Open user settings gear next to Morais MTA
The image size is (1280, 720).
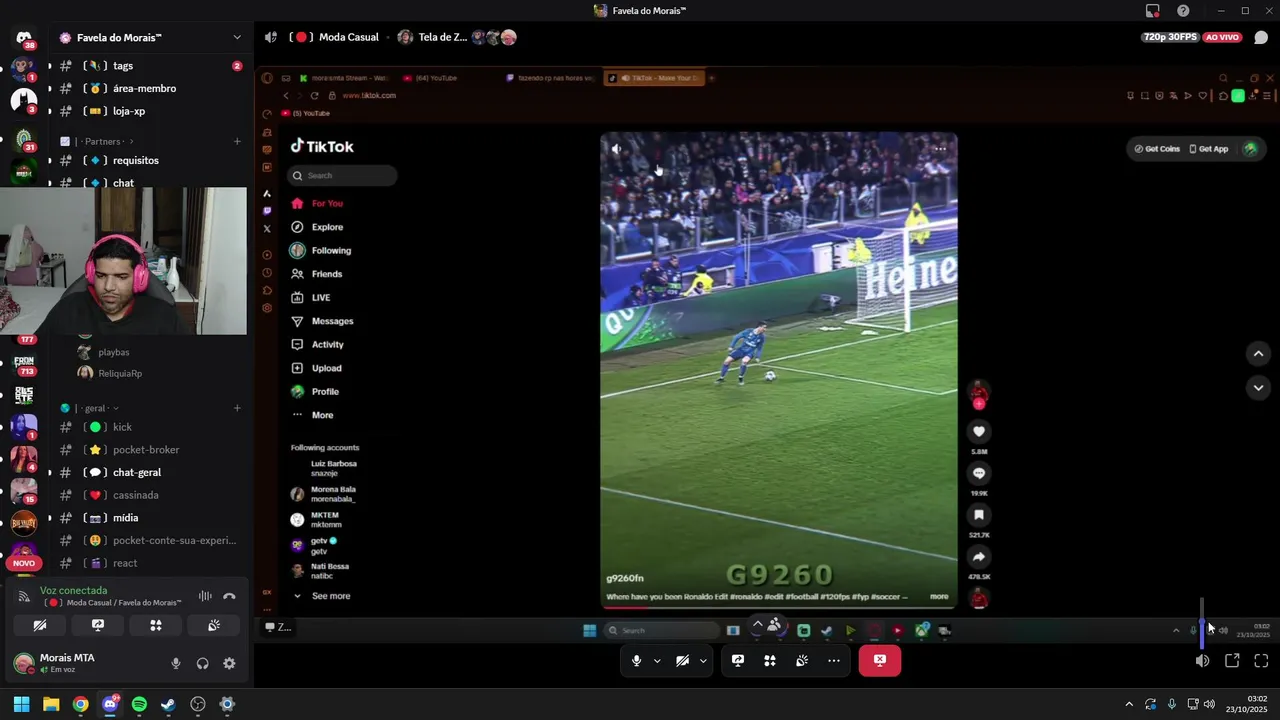coord(229,663)
